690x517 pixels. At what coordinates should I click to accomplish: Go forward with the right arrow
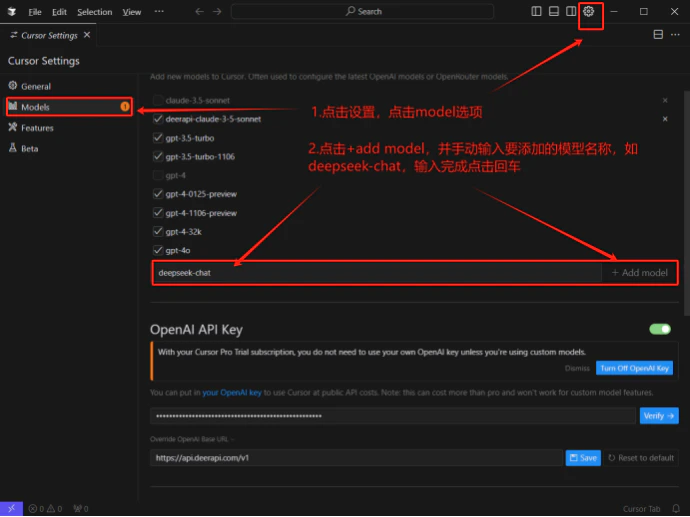217,11
